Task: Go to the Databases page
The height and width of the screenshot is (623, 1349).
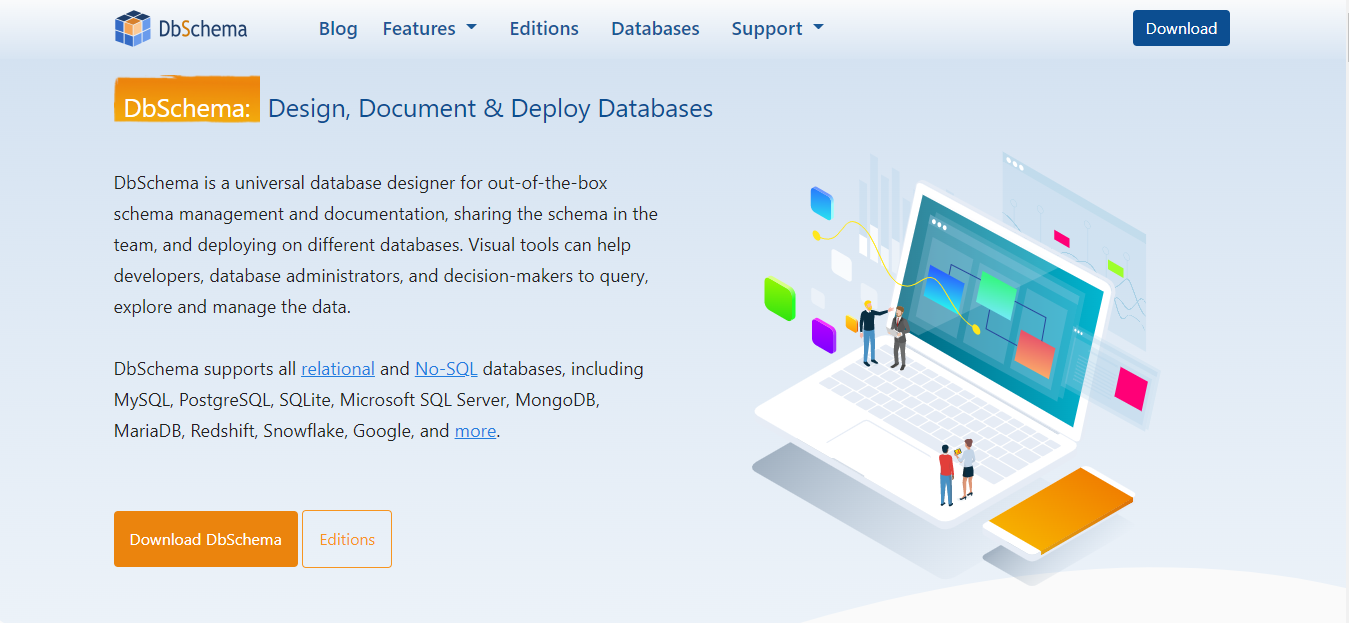Action: (x=655, y=29)
